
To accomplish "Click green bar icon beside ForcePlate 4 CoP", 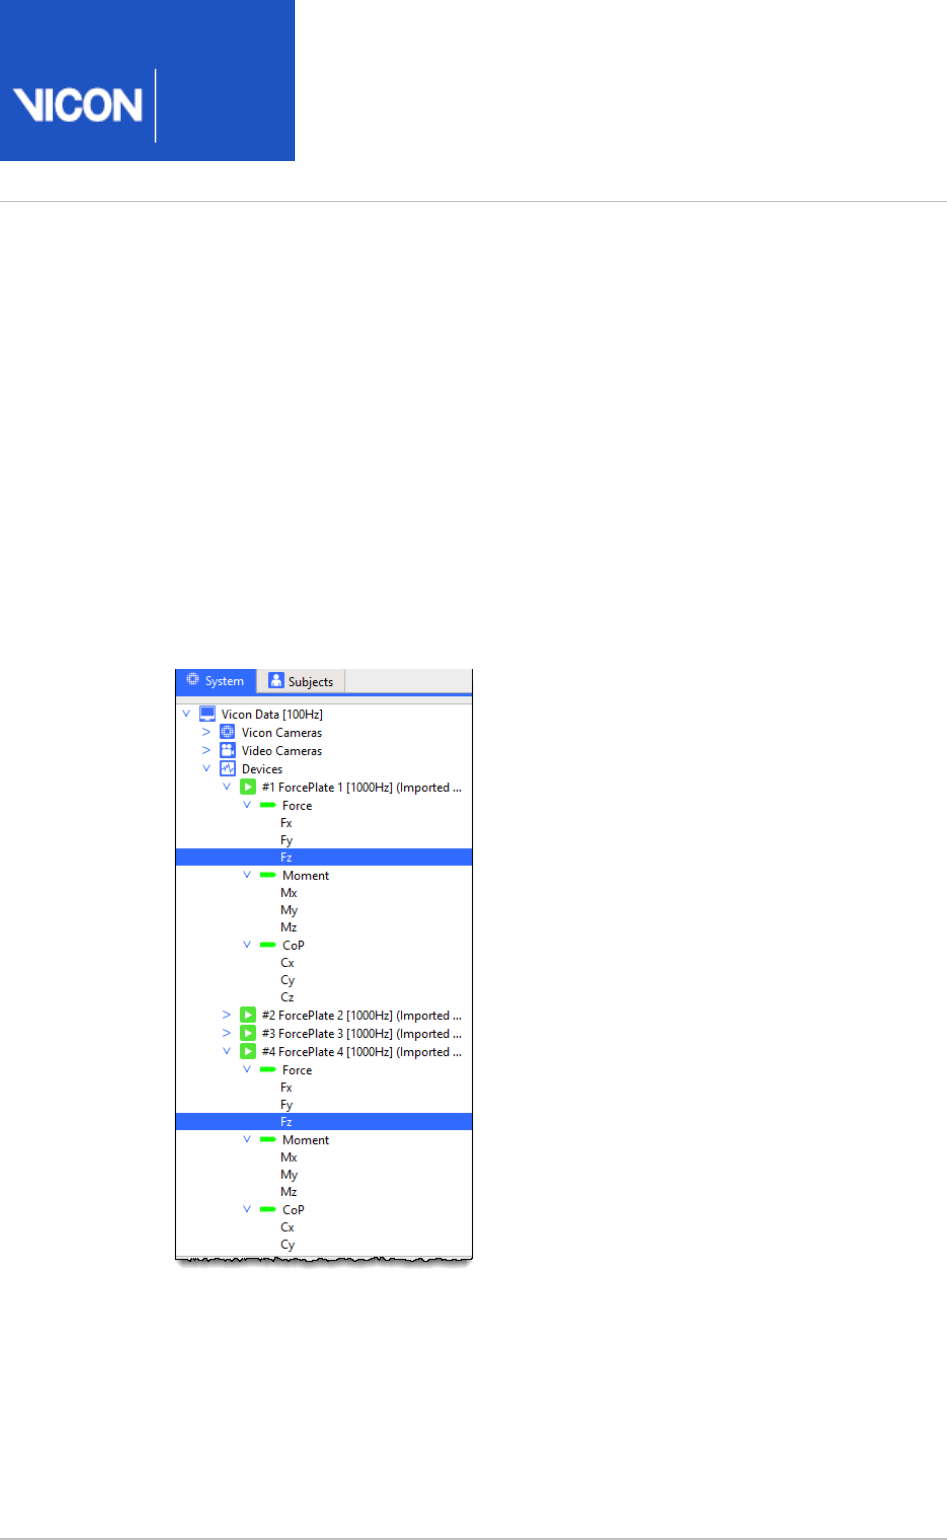I will (x=267, y=1209).
